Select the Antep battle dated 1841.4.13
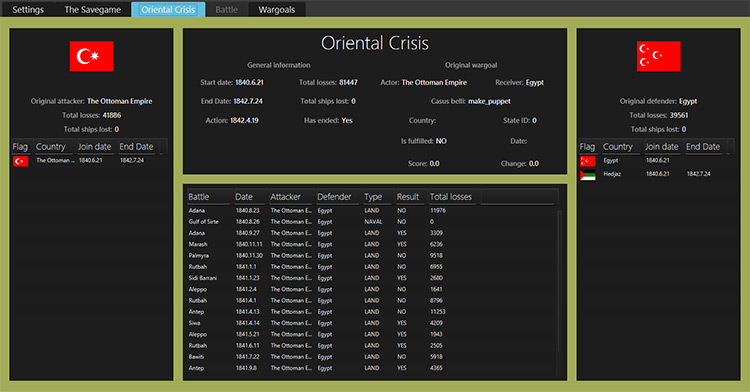 372,312
